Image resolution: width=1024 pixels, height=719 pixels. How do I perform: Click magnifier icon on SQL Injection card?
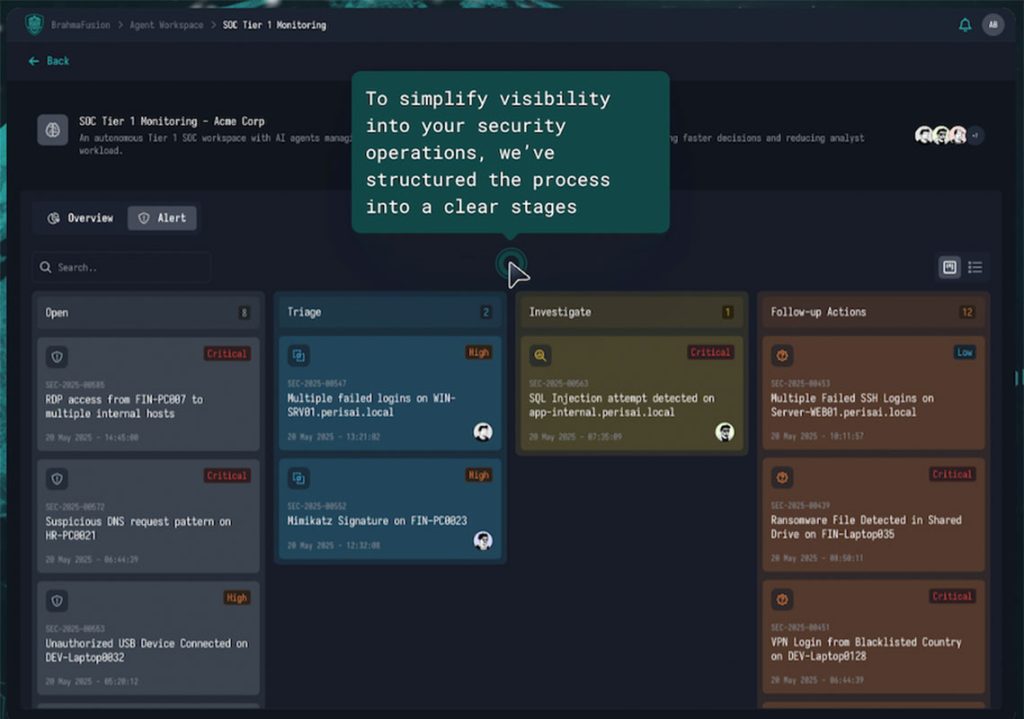(540, 355)
